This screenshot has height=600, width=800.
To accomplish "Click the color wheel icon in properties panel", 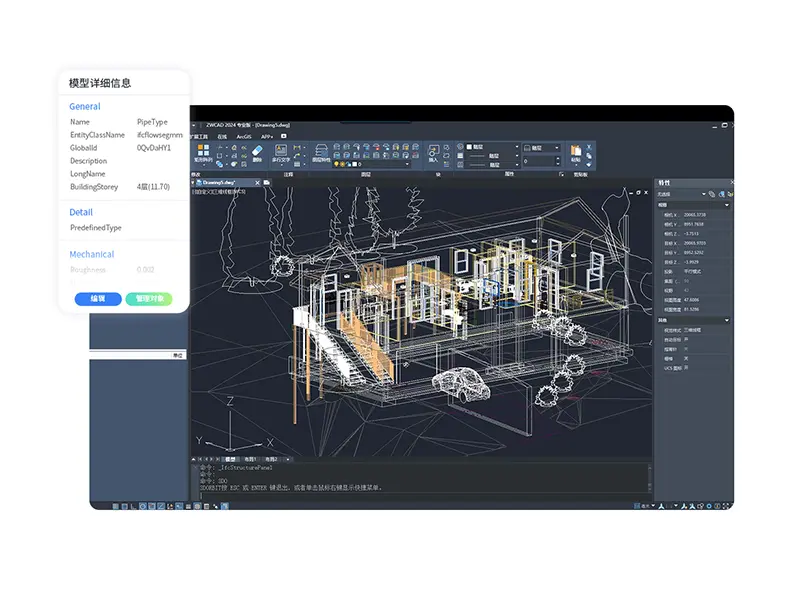I will [461, 146].
